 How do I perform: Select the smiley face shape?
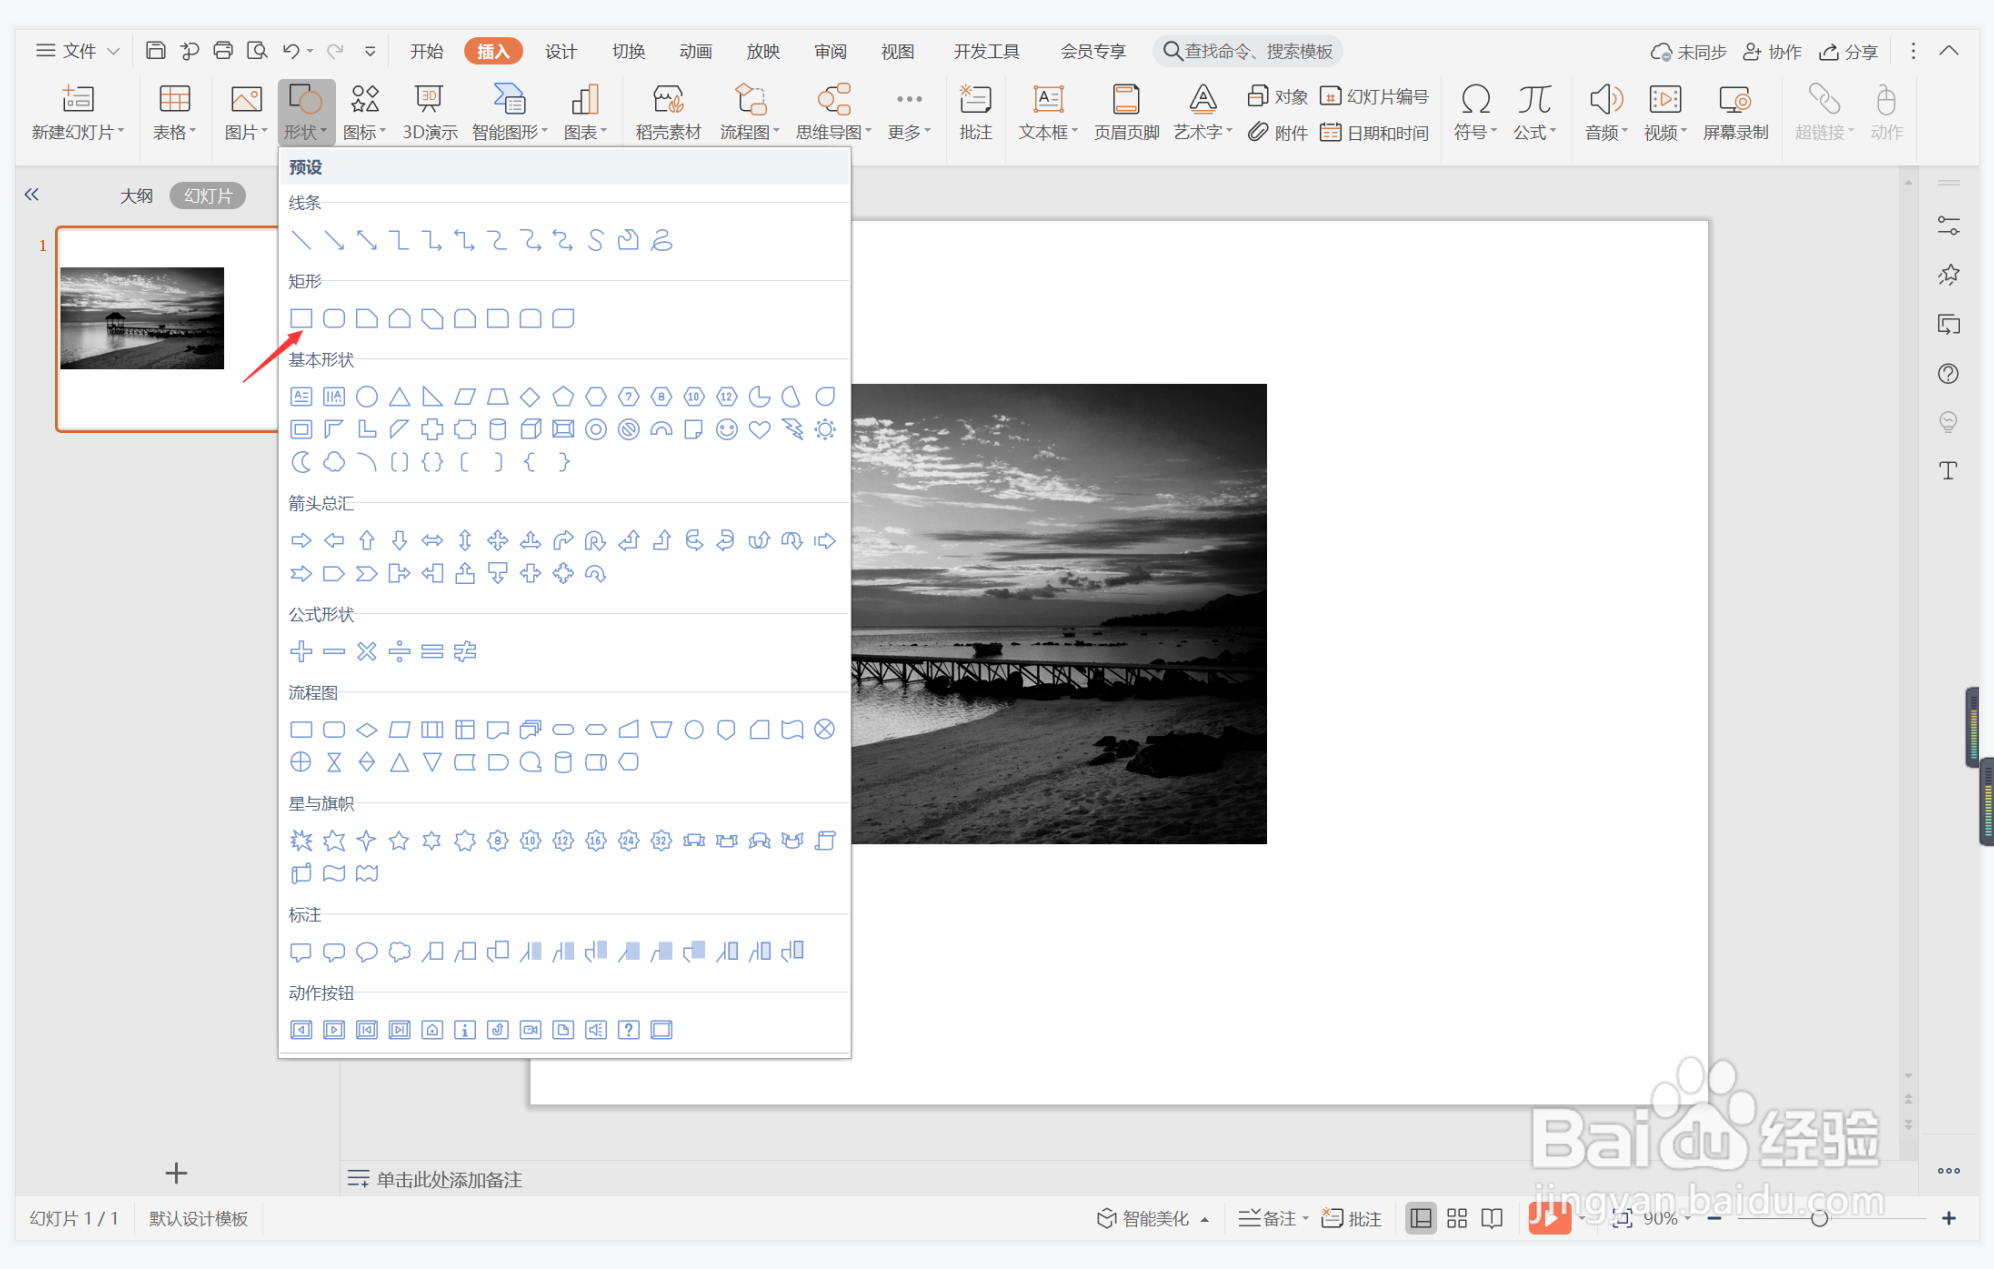727,429
